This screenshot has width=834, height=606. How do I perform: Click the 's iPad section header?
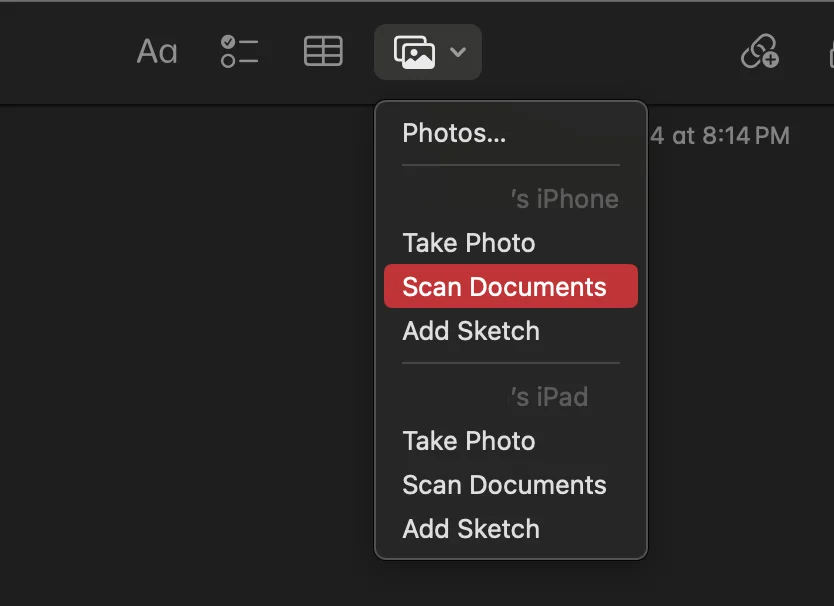click(x=549, y=397)
